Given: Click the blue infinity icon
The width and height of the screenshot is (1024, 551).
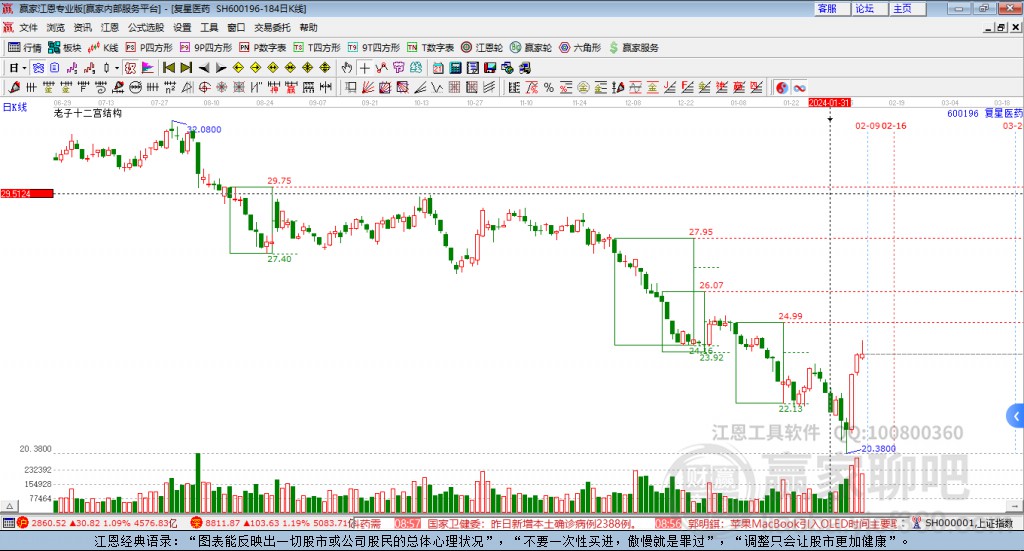Looking at the screenshot, I should pyautogui.click(x=799, y=87).
